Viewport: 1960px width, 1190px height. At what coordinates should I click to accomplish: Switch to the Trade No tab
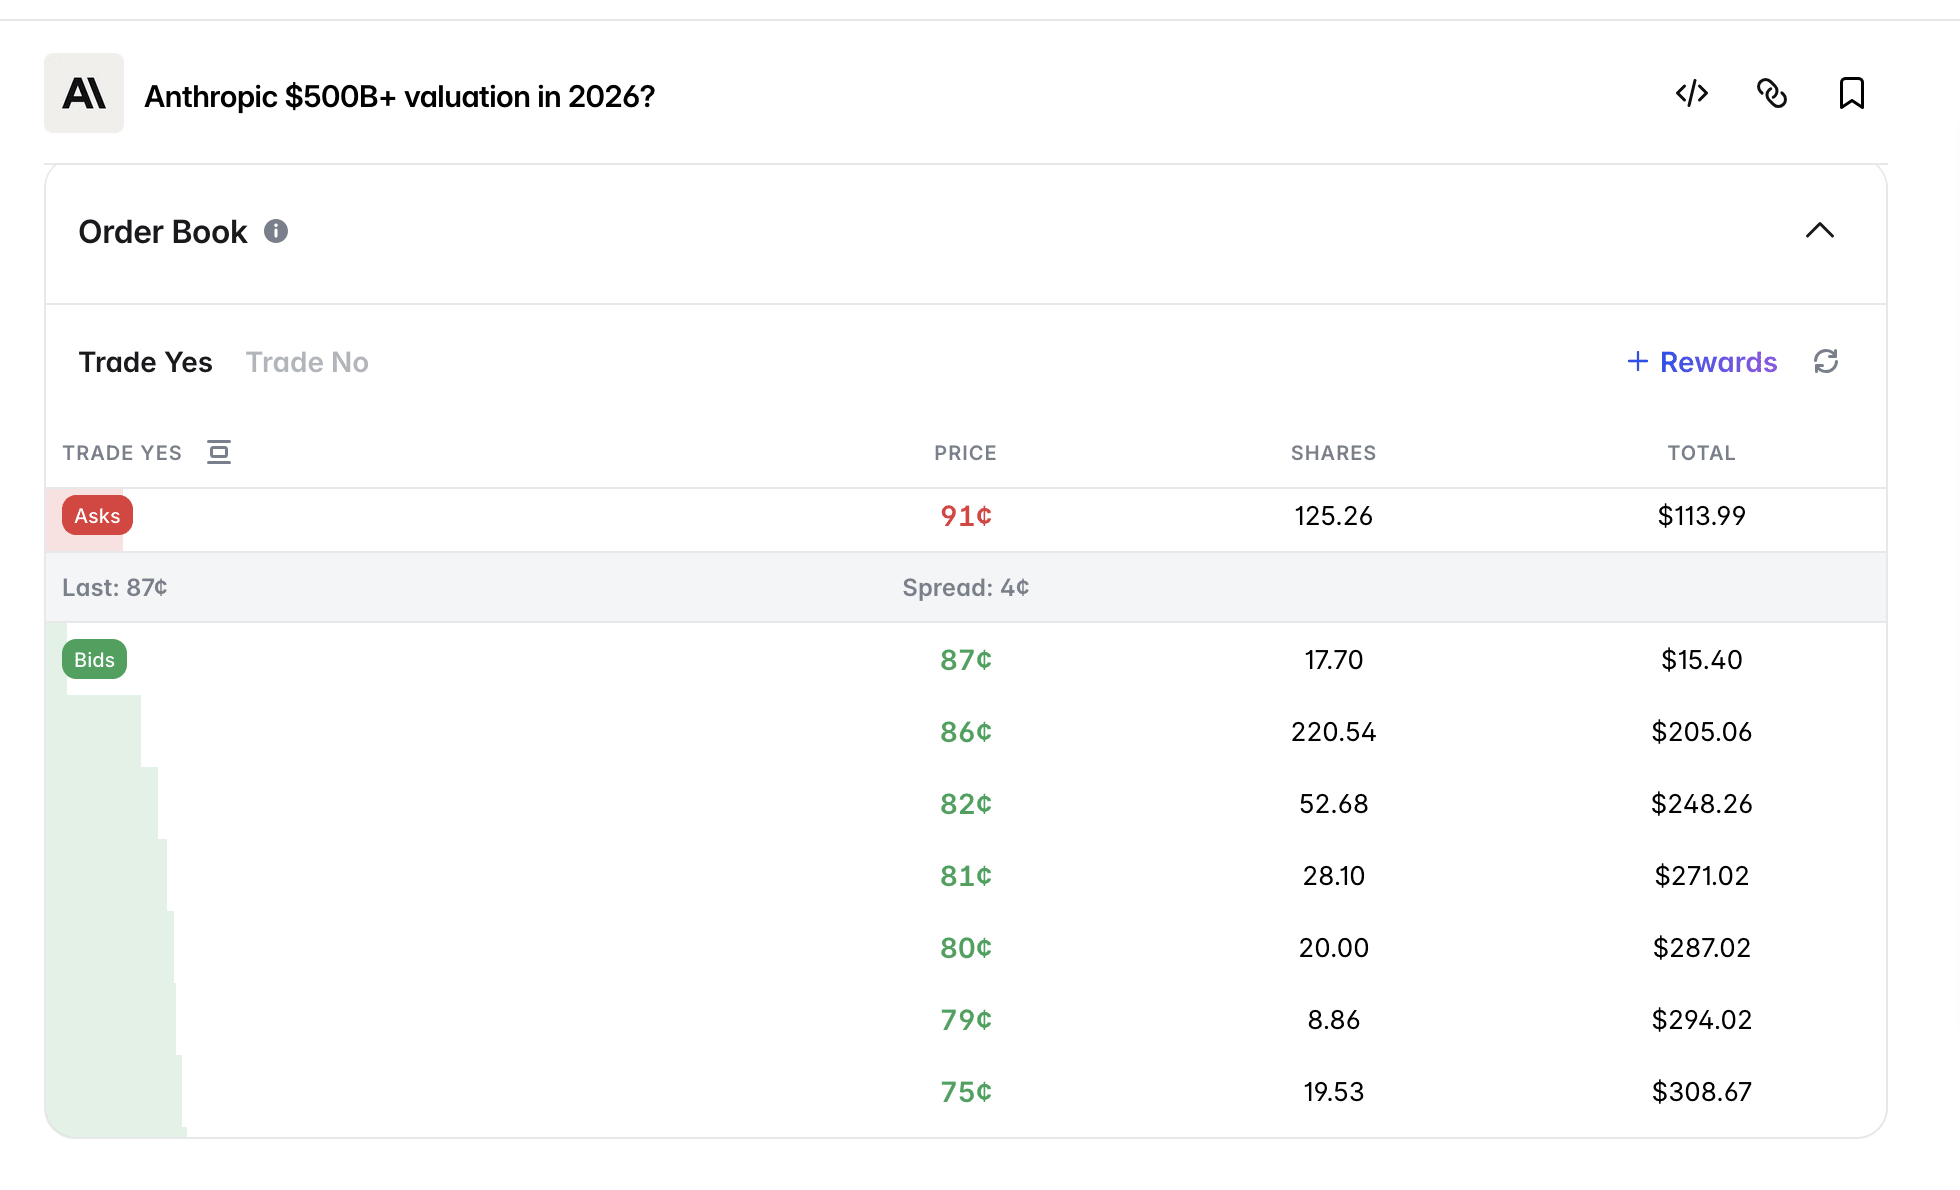307,362
